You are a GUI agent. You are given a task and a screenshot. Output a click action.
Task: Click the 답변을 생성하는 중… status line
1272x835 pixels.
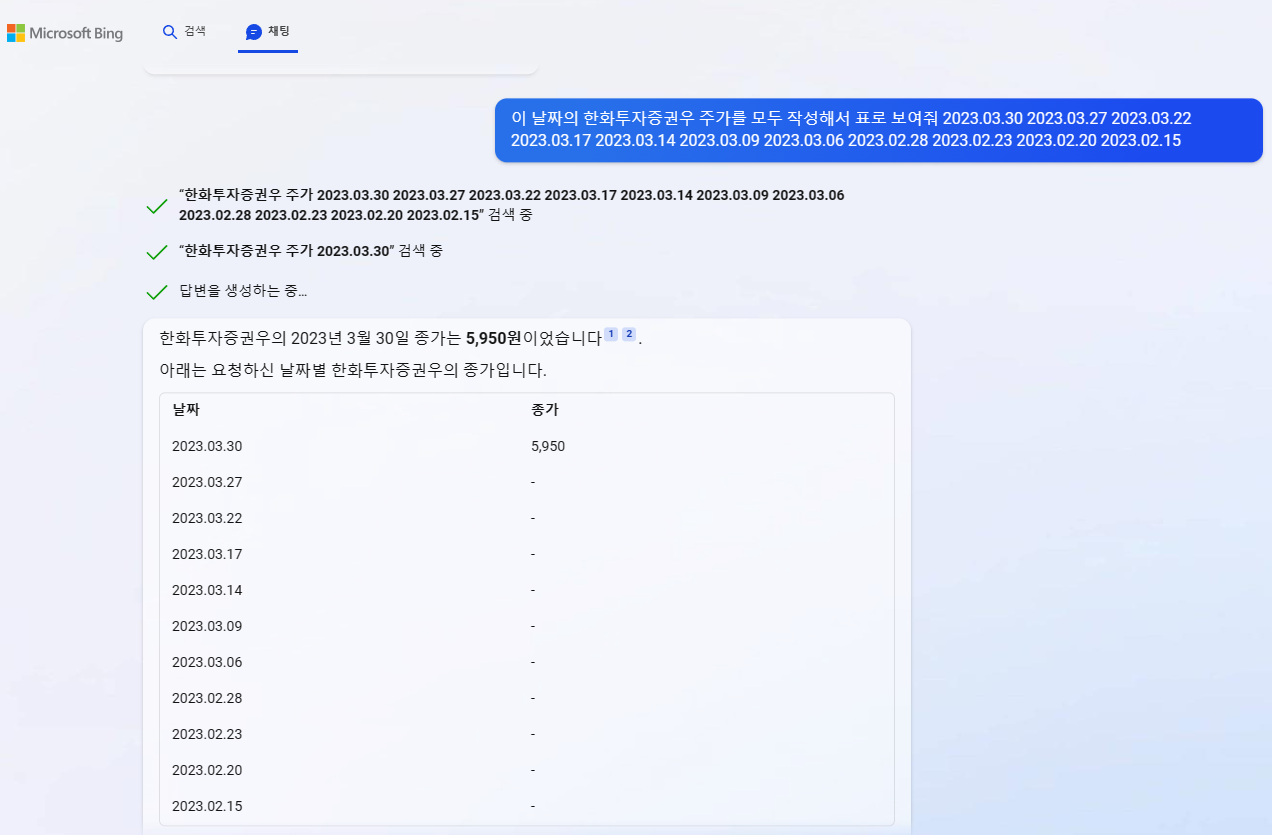pyautogui.click(x=243, y=292)
